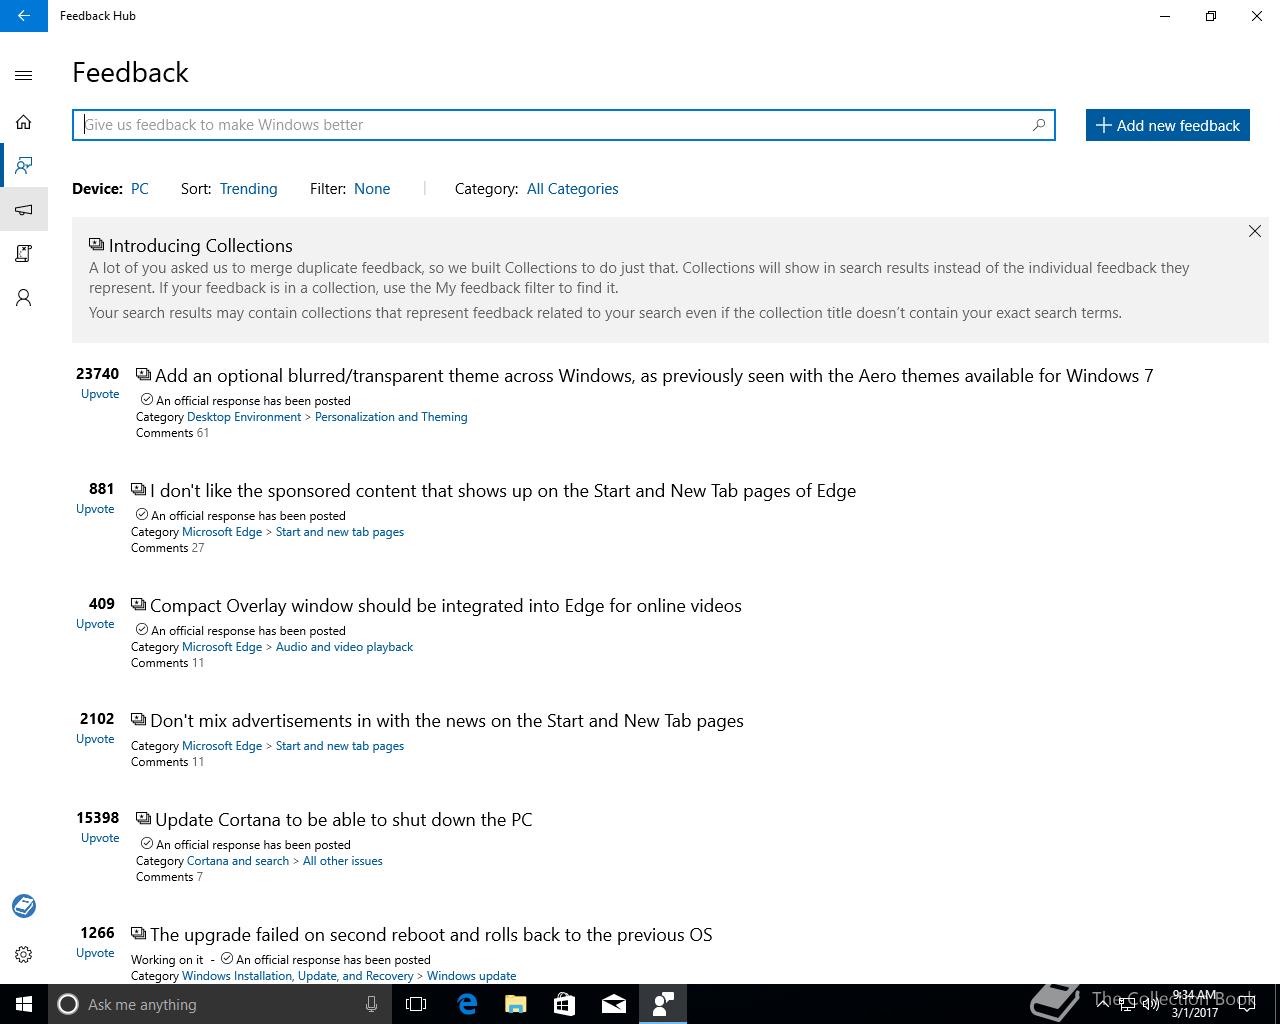Screen dimensions: 1280x1024
Task: Open Task View on the taskbar
Action: (x=416, y=1004)
